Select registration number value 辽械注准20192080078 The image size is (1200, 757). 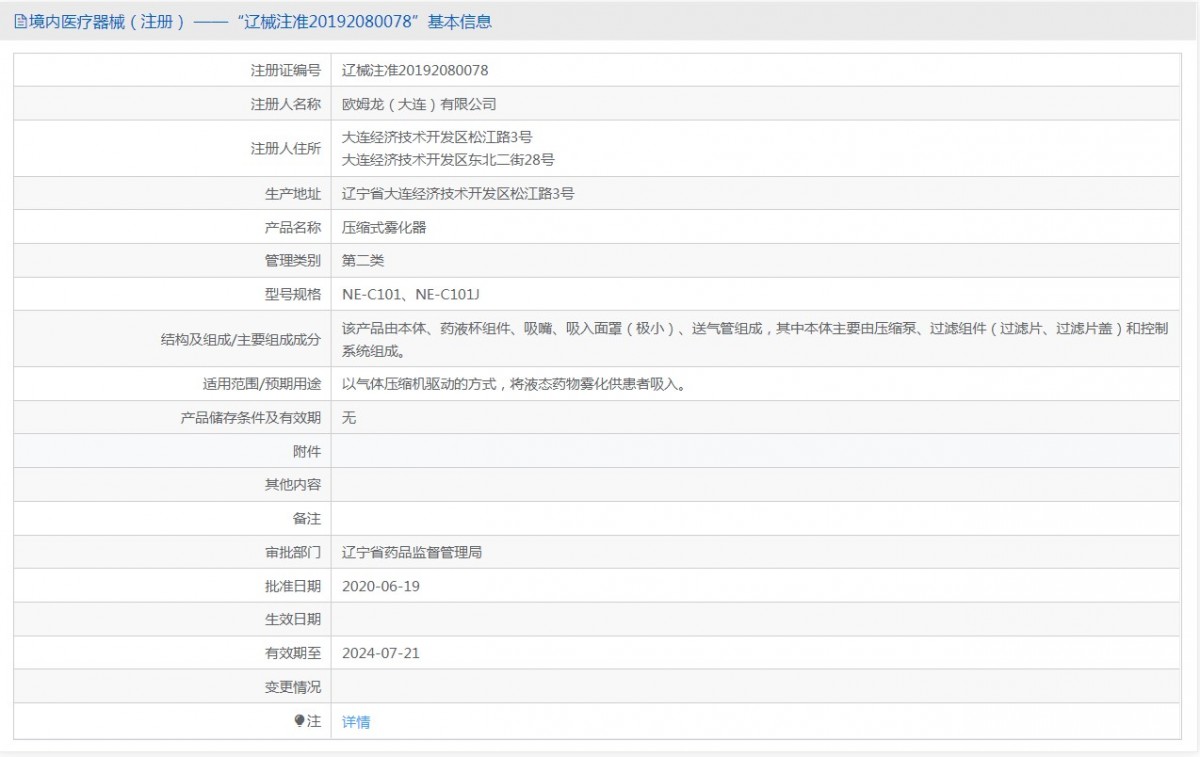click(x=415, y=70)
